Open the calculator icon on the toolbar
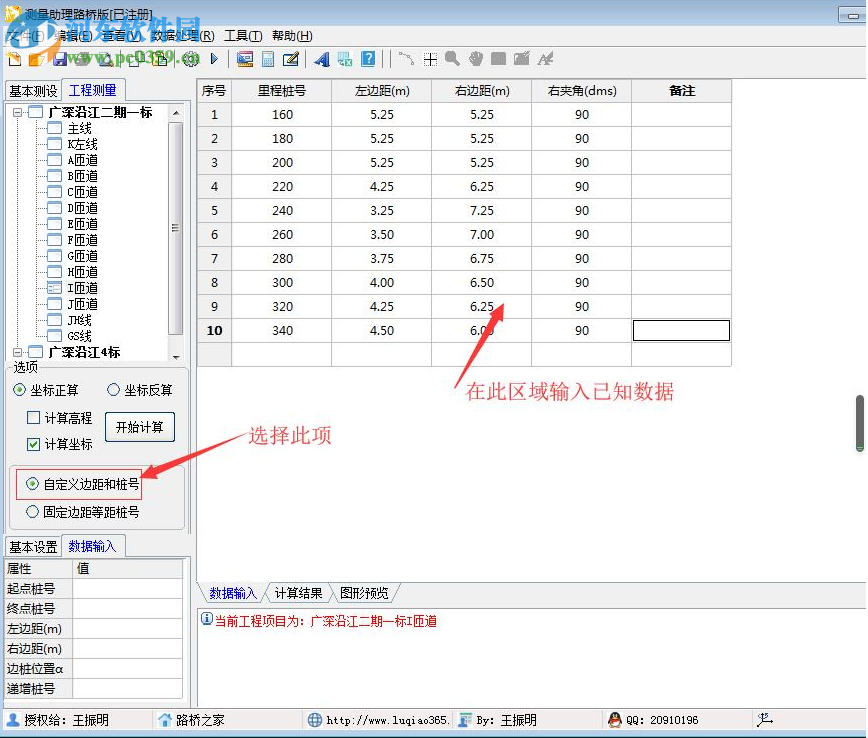This screenshot has height=738, width=868. [266, 59]
